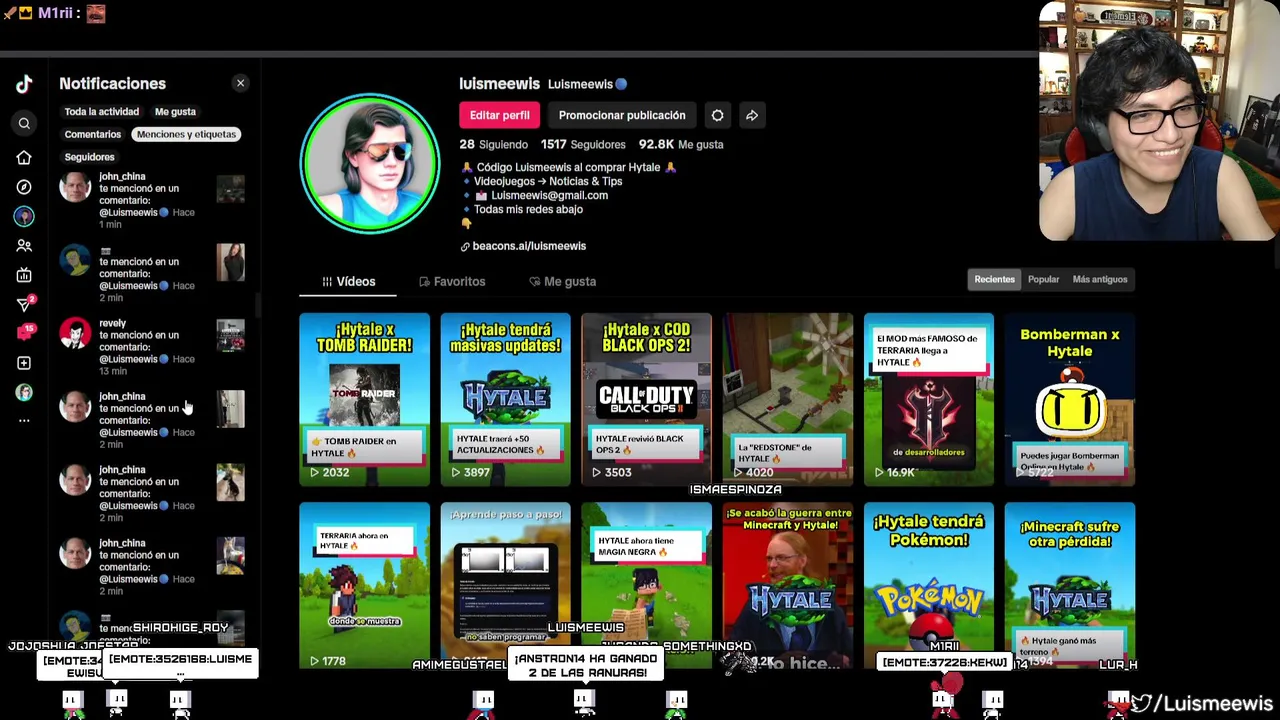Click the 1517 Seguidores count

tap(583, 144)
